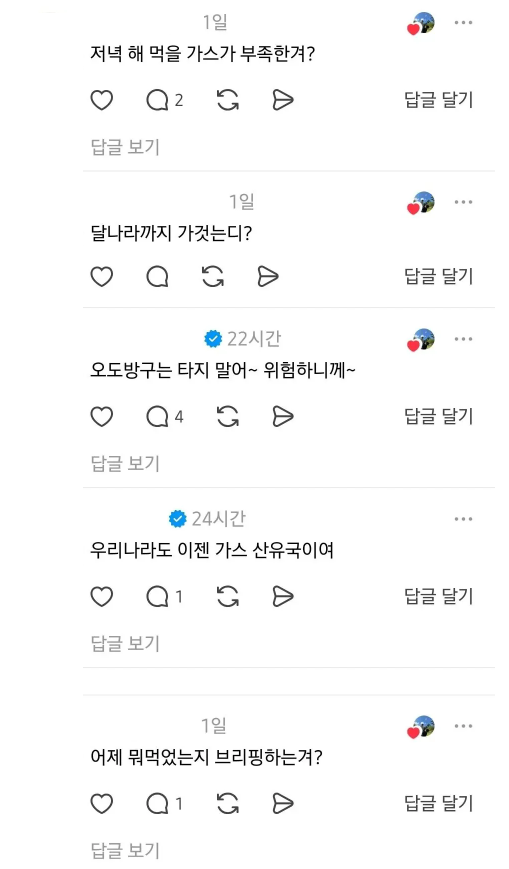Open replies bubble on '저녁 해 먹을 가스가 부족한겨?'

(x=164, y=100)
